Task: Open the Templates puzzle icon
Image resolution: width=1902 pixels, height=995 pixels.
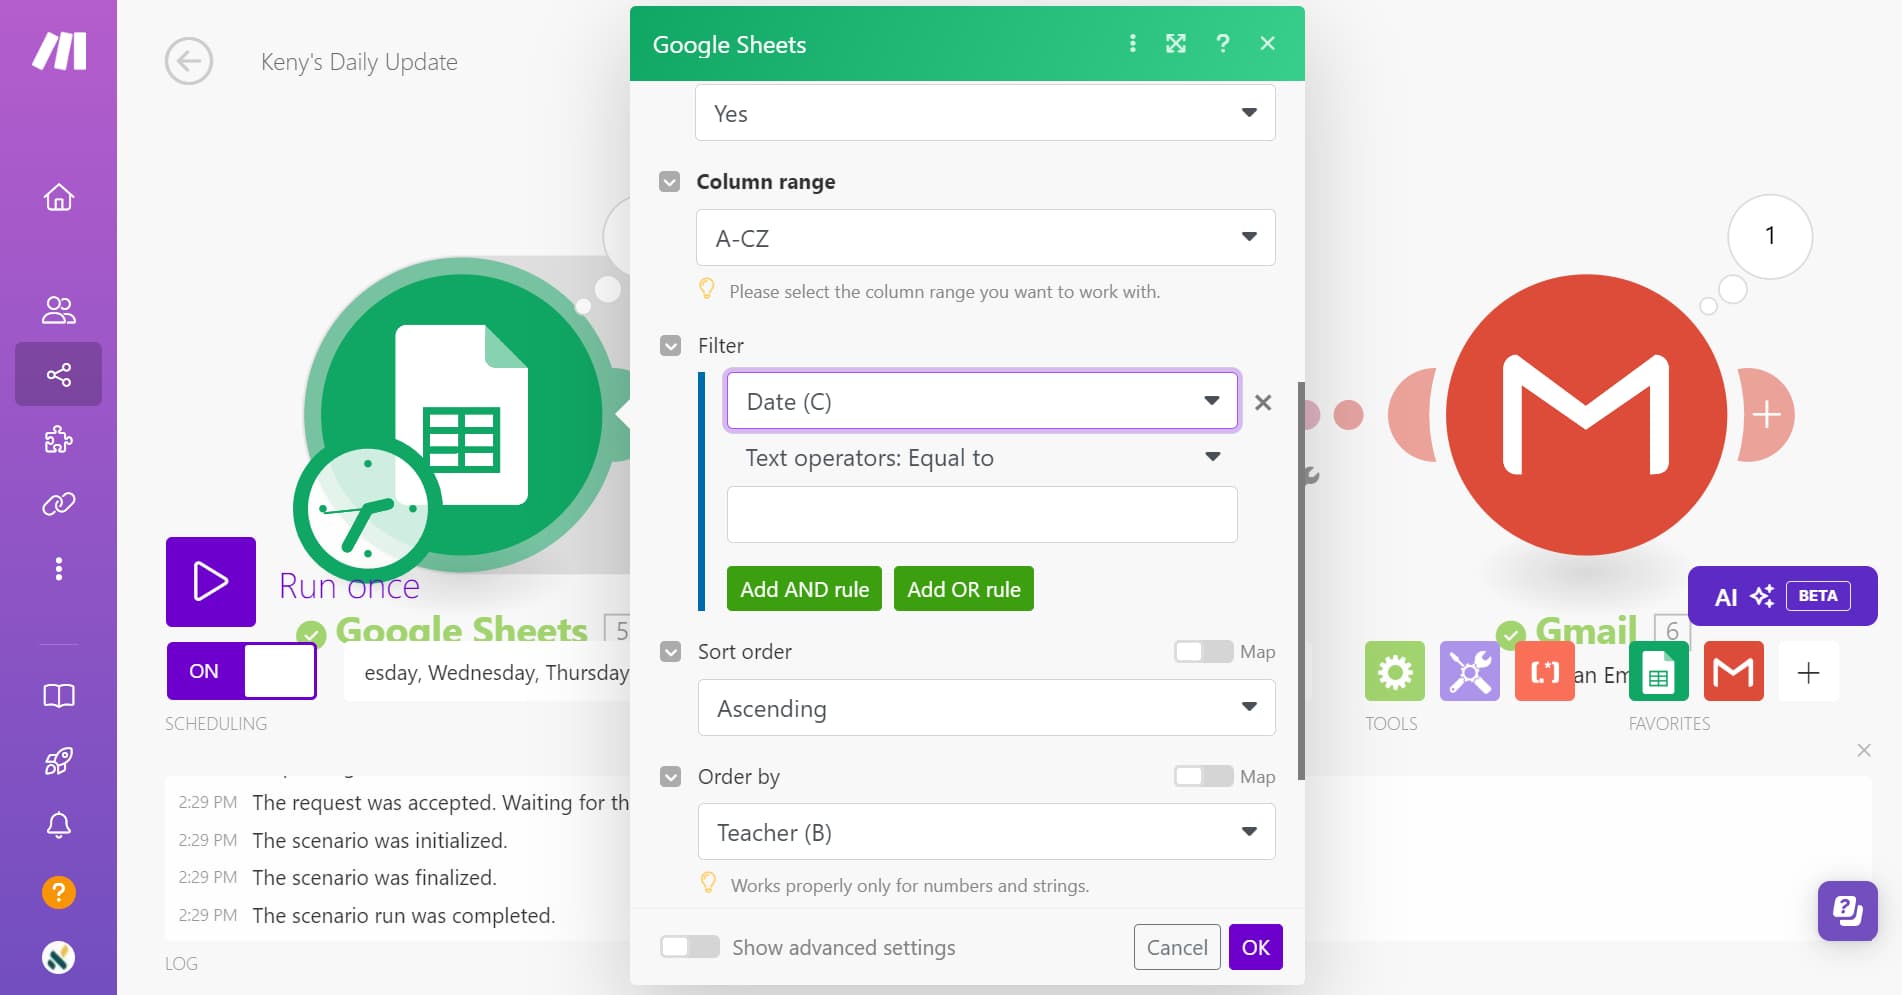Action: tap(59, 439)
